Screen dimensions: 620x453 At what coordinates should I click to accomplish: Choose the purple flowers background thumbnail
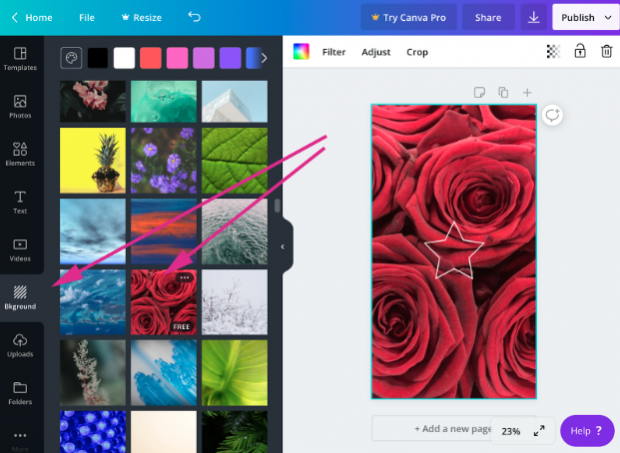pos(164,160)
